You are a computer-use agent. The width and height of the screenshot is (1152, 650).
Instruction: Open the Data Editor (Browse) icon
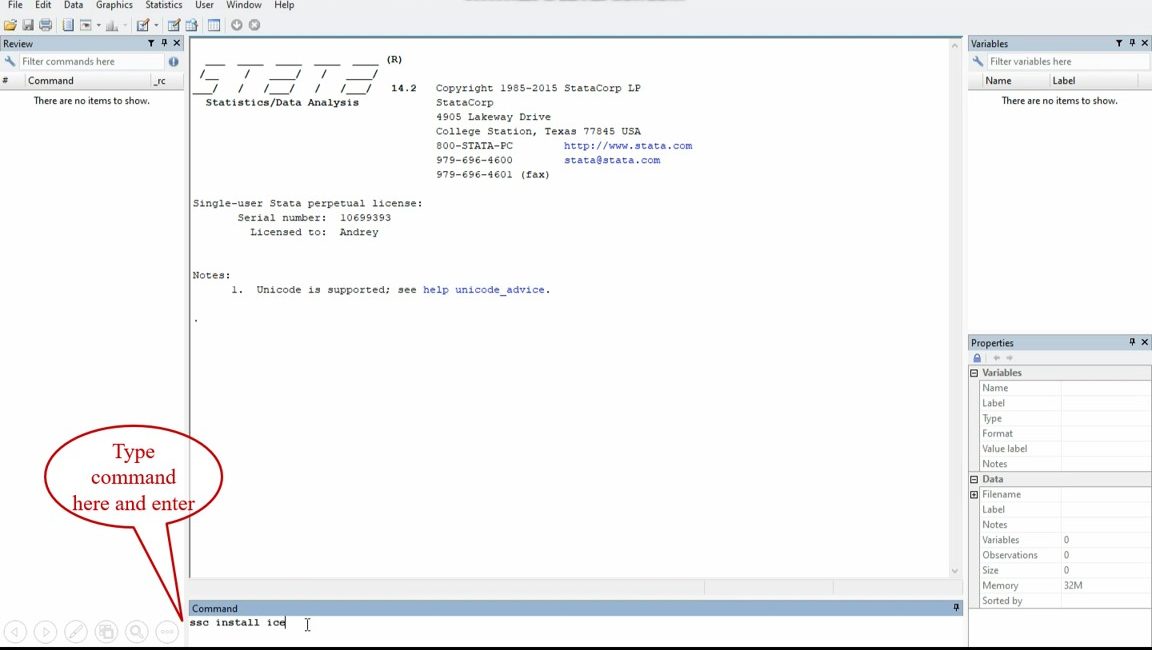[x=192, y=25]
